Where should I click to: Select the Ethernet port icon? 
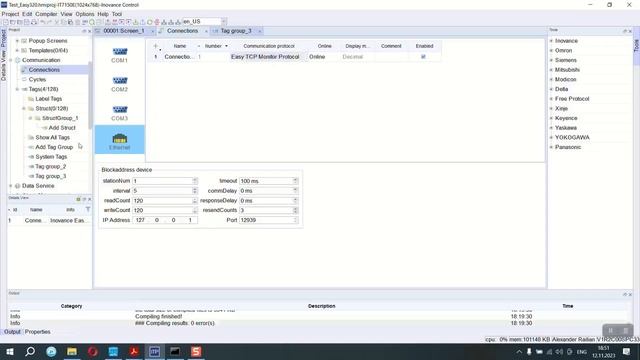[x=120, y=140]
